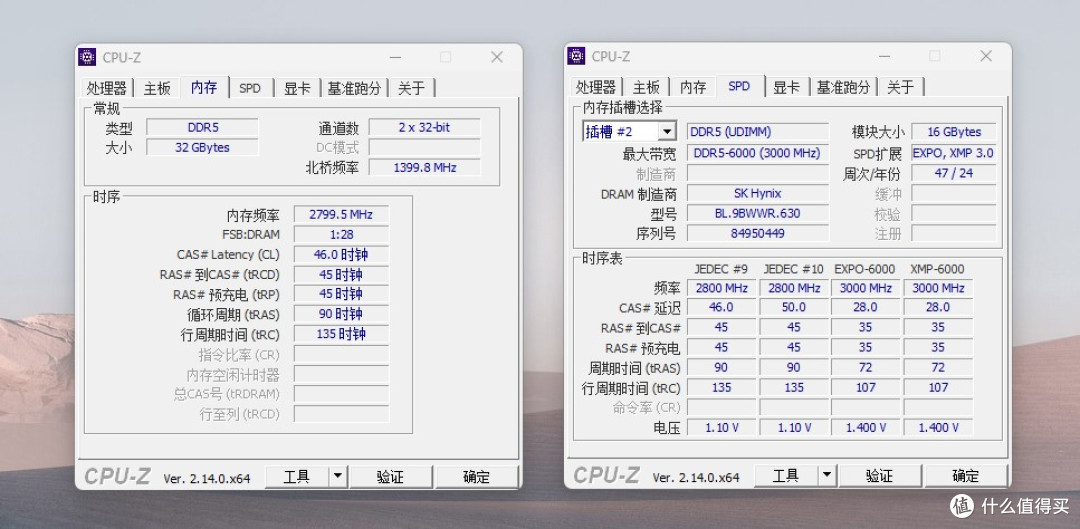Open 显卡 tab in left CPU-Z window
The image size is (1080, 529).
[298, 88]
